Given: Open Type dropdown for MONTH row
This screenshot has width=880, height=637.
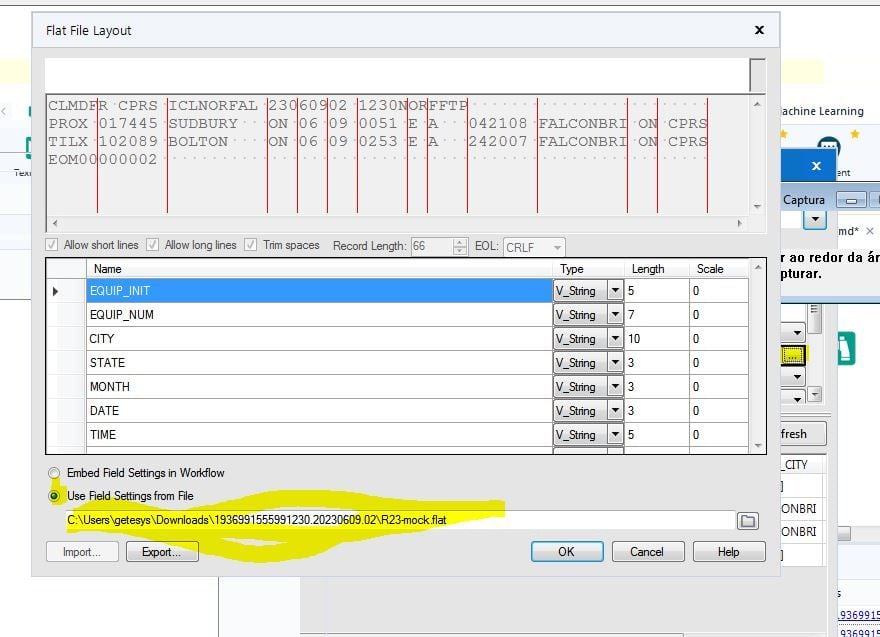Looking at the screenshot, I should point(615,387).
